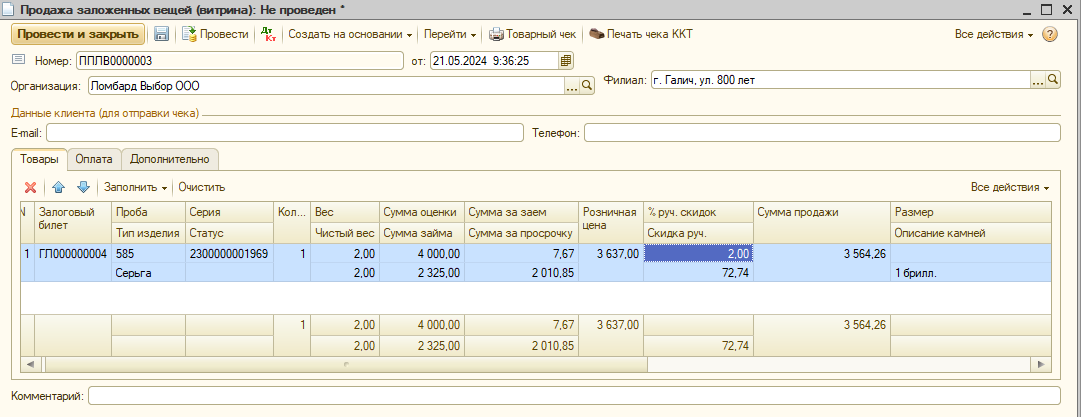1081x417 pixels.
Task: Maximize the document window
Action: (x=1047, y=9)
